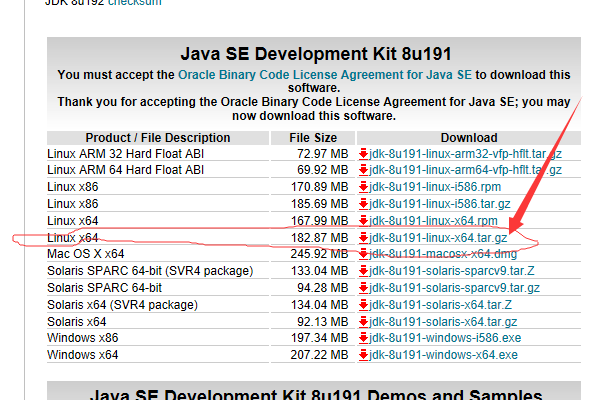Viewport: 601px width, 400px height.
Task: Open the Oracle Binary Code License Agreement link
Action: [325, 75]
